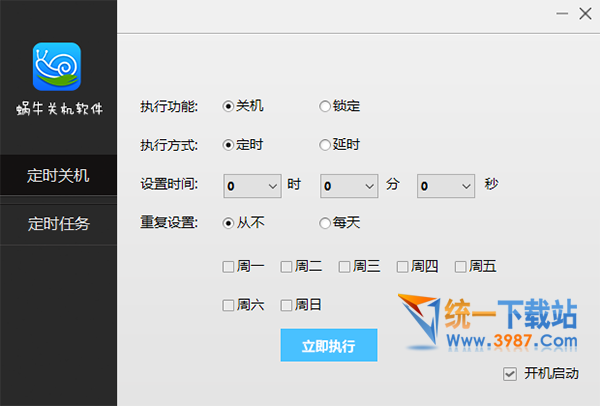This screenshot has width=600, height=406.
Task: Set repeat to 每天
Action: 324,223
